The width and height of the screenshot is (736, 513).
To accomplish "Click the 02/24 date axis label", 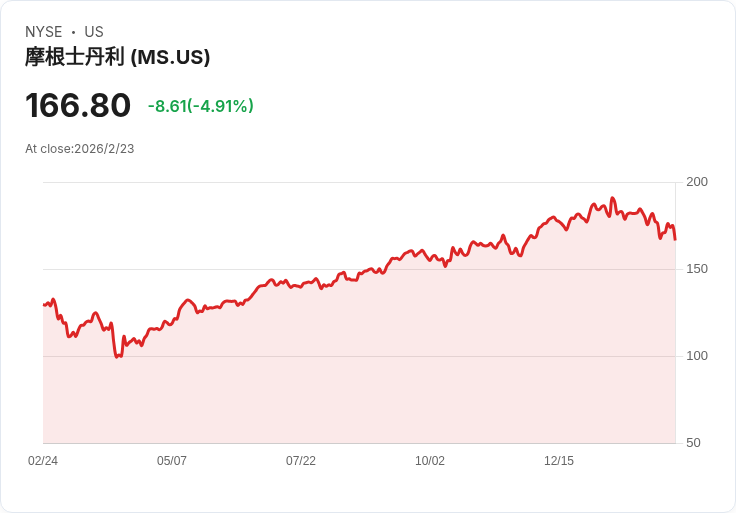I will click(43, 460).
